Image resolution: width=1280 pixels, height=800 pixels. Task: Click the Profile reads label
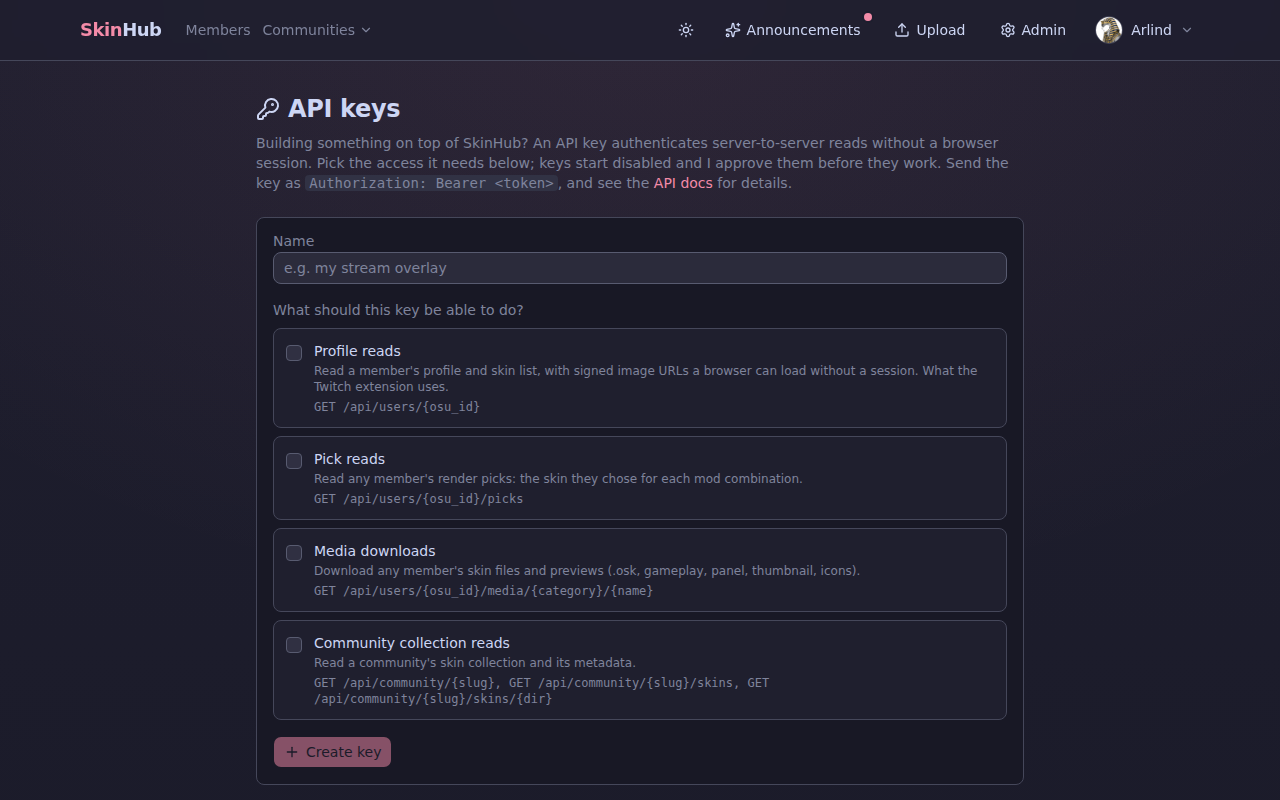pos(357,351)
